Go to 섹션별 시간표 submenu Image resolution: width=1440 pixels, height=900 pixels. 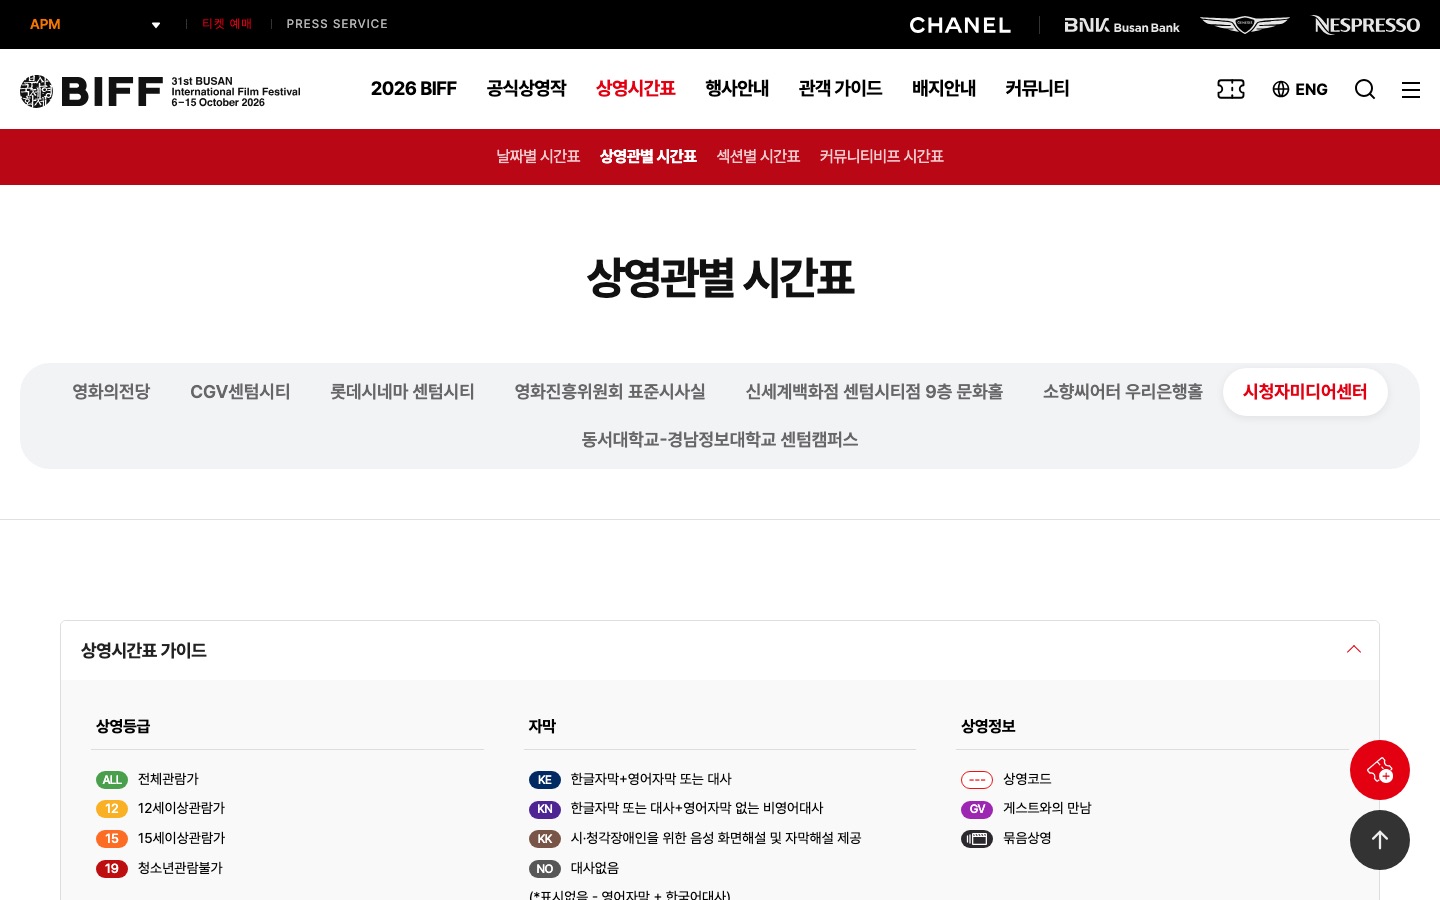coord(758,157)
